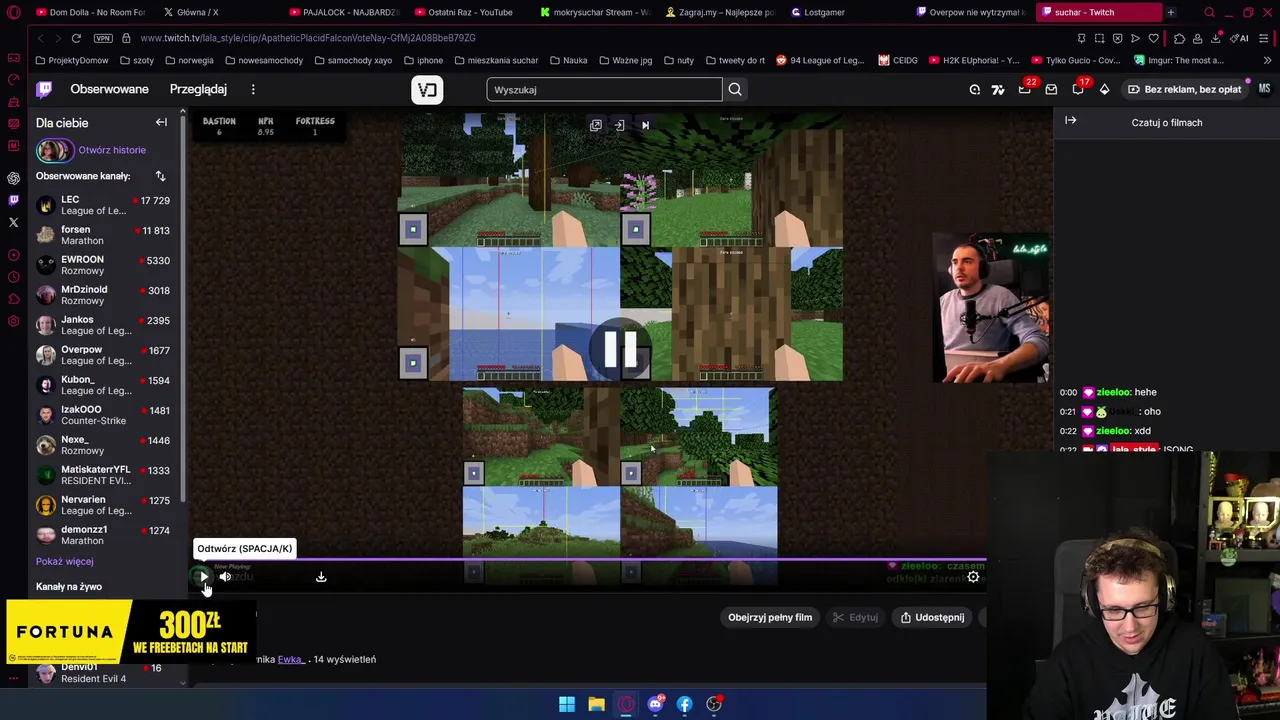The height and width of the screenshot is (720, 1280).
Task: Open the Opera easy setup menu icon
Action: pos(1264,38)
